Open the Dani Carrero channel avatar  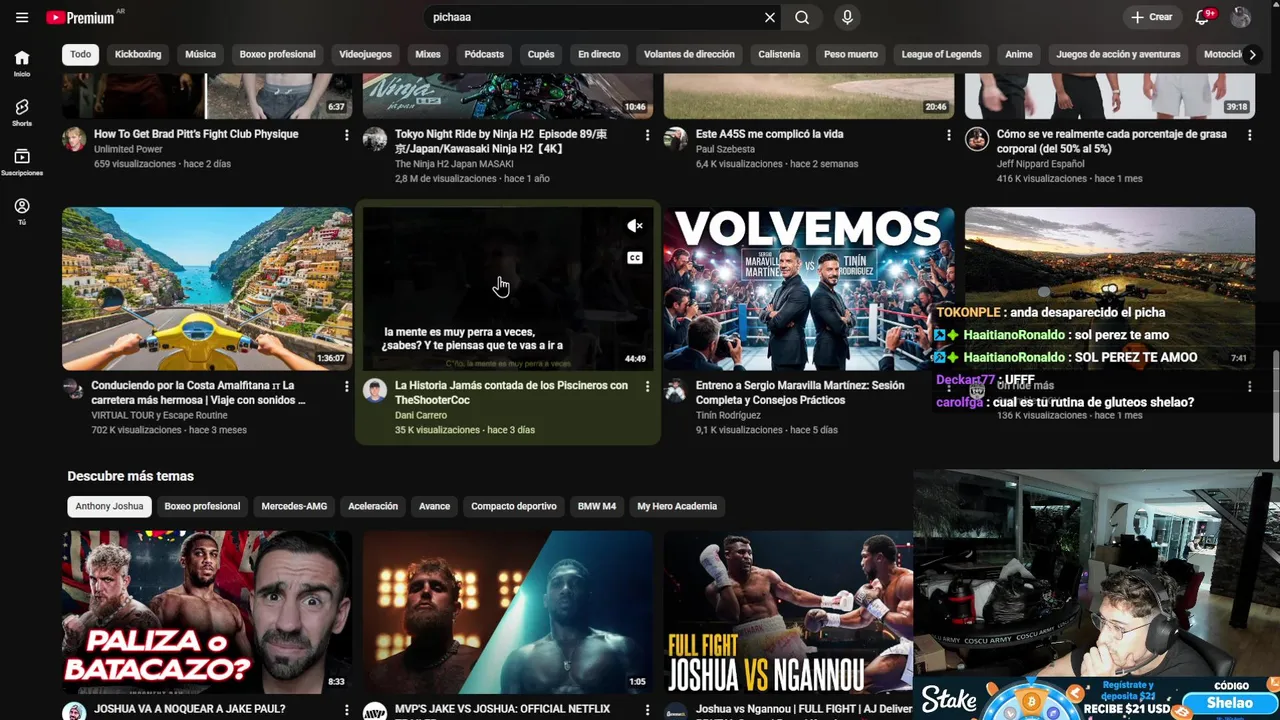pos(375,390)
